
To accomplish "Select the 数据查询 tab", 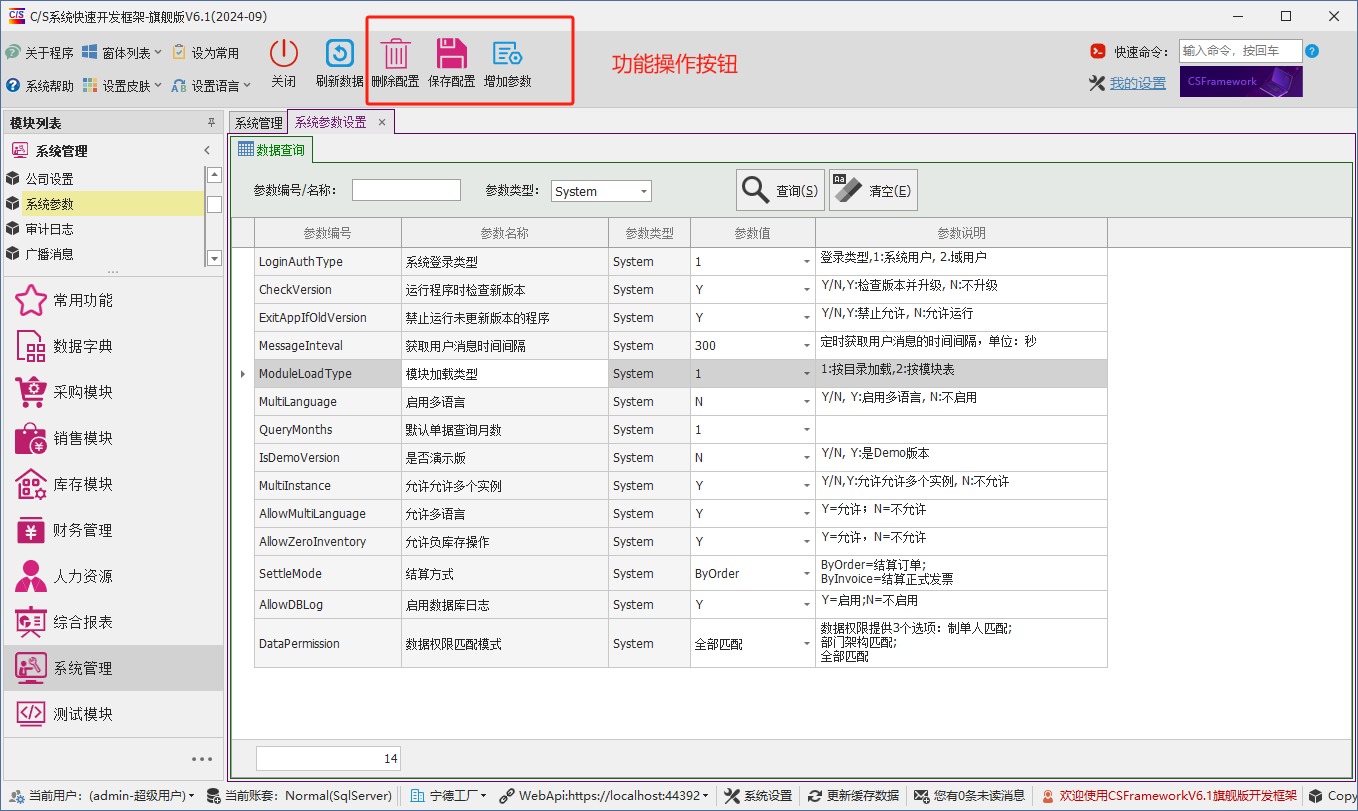I will point(272,150).
